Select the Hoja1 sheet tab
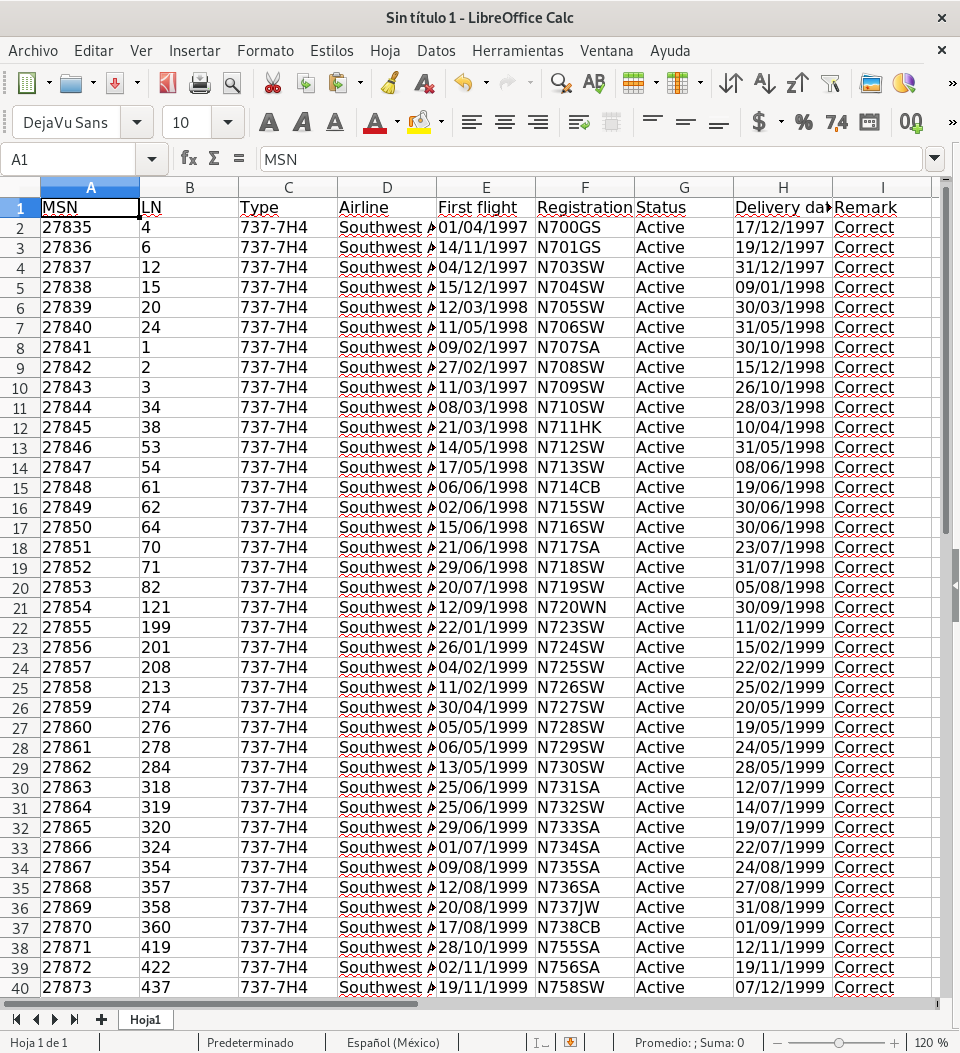Screen dimensions: 960x1053 pos(146,1019)
